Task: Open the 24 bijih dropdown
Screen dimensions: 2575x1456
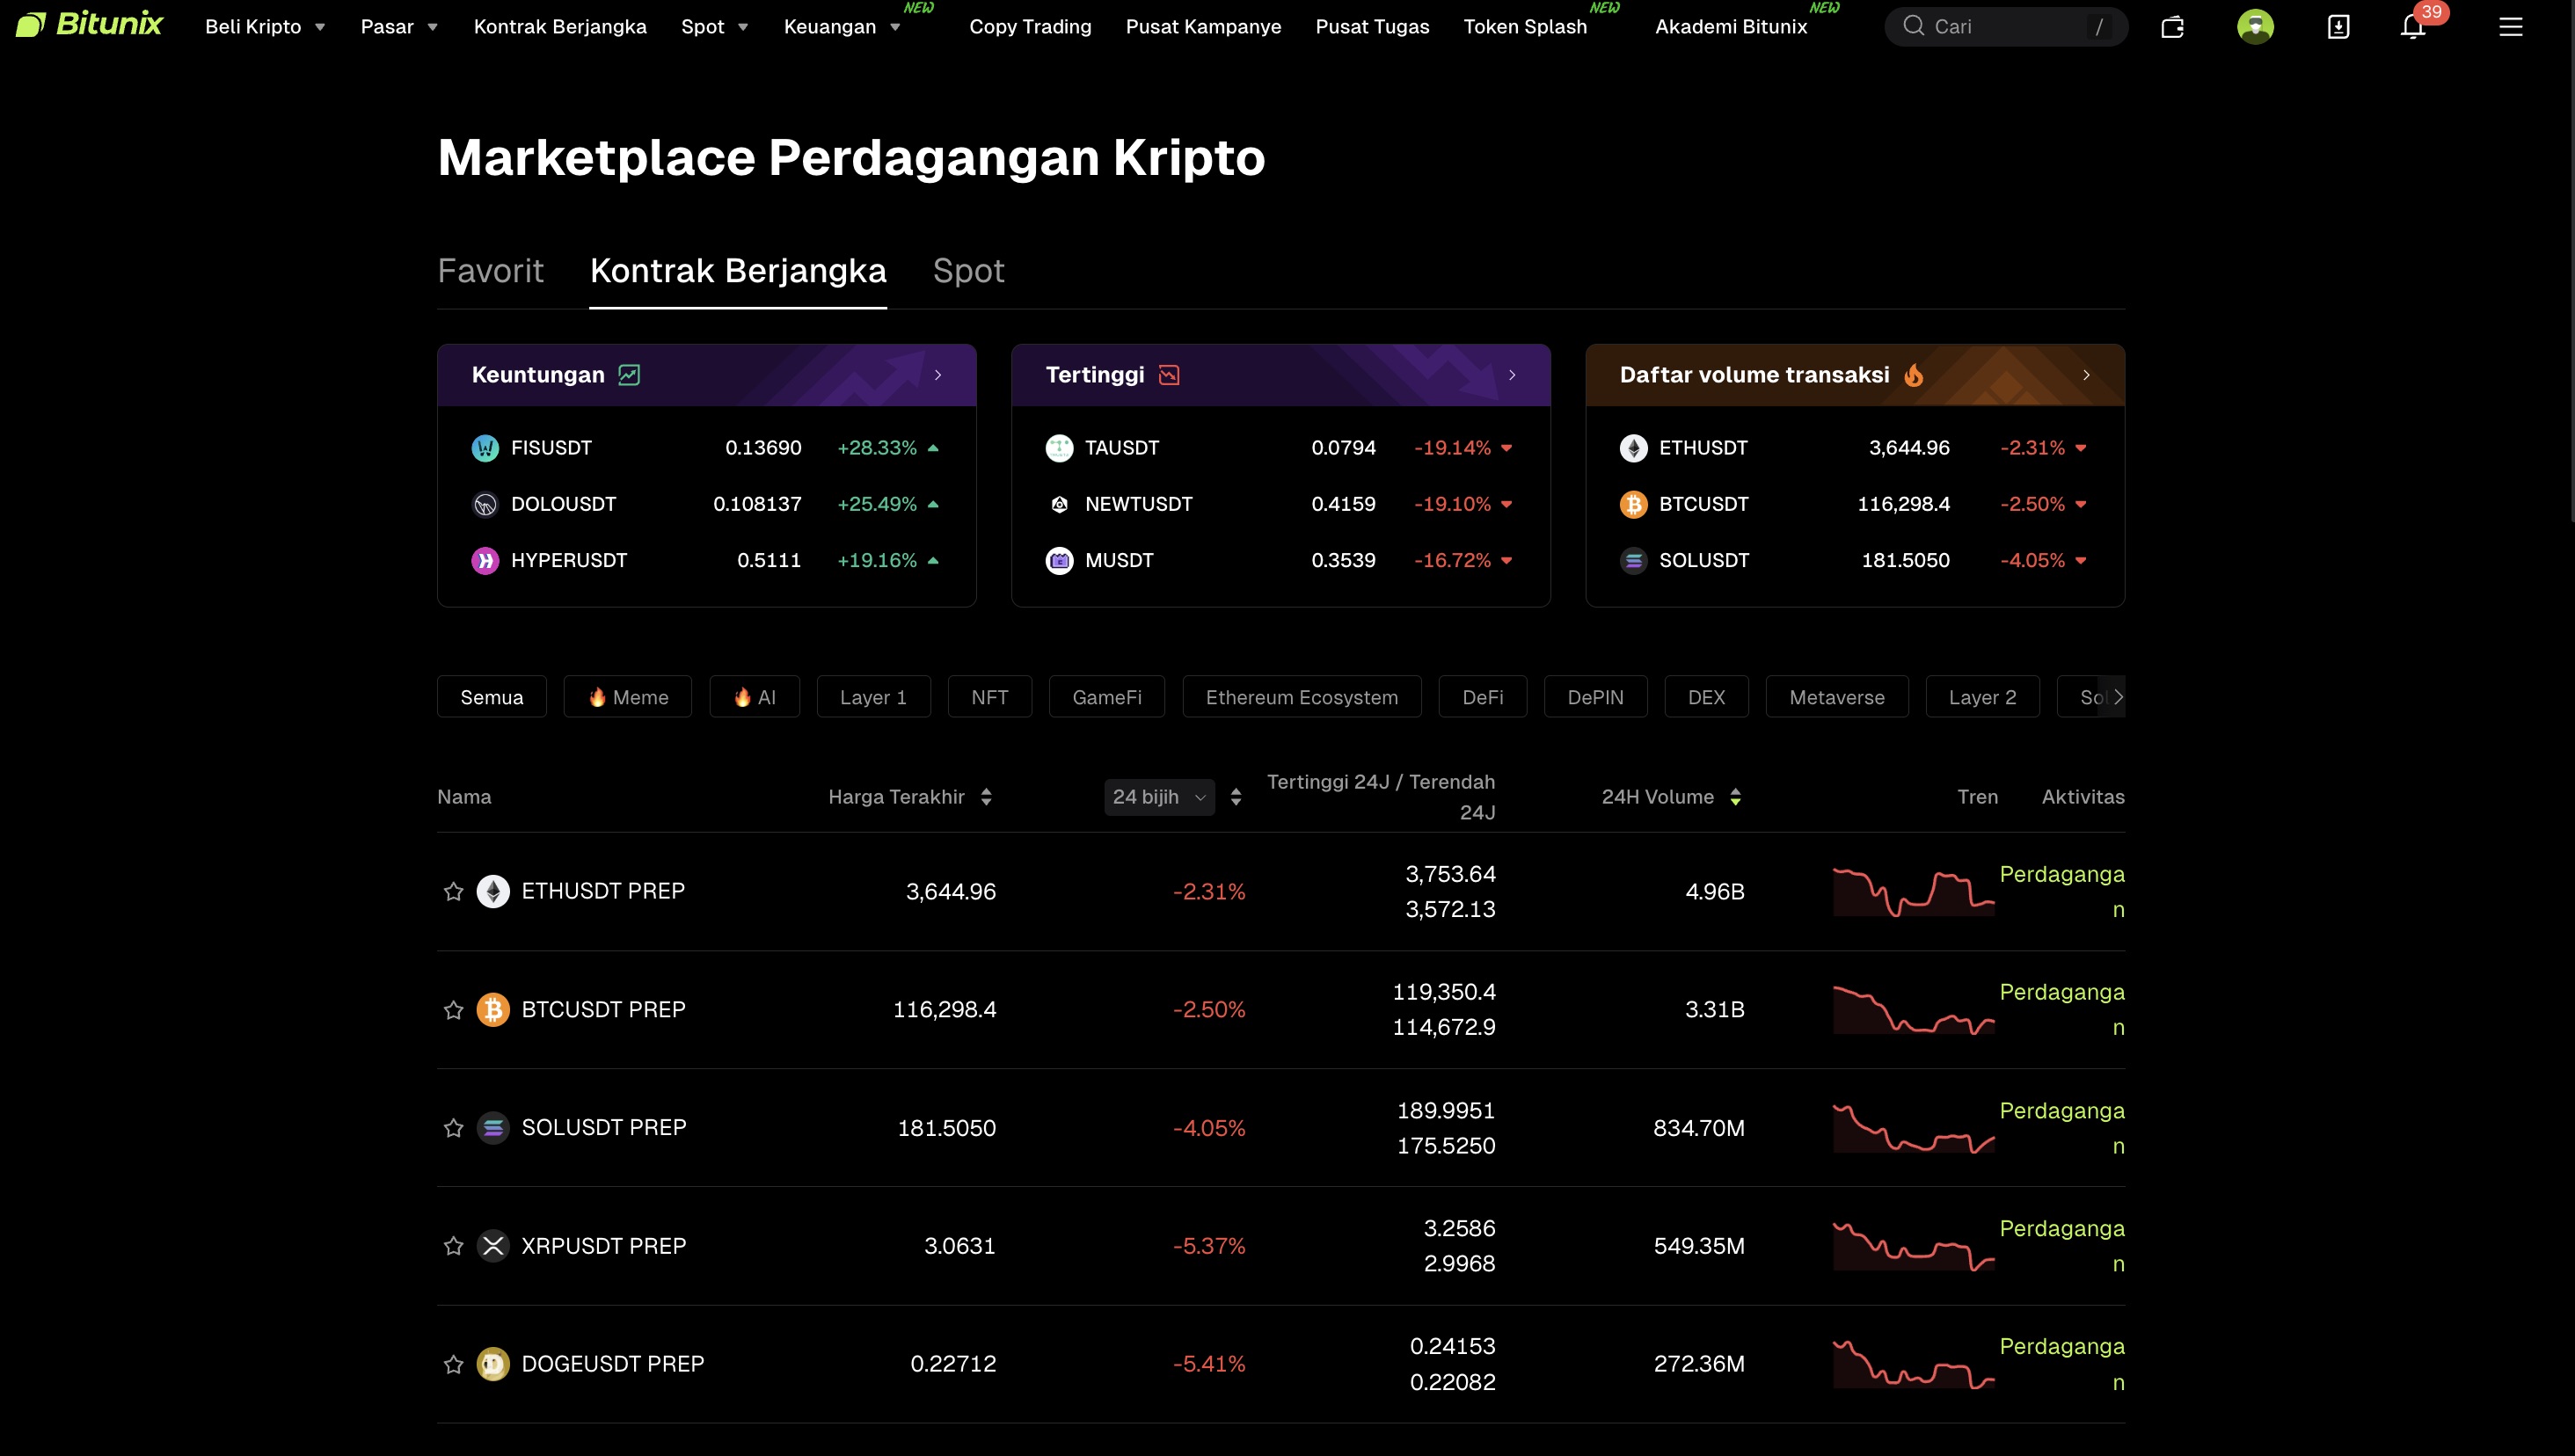Action: tap(1159, 797)
